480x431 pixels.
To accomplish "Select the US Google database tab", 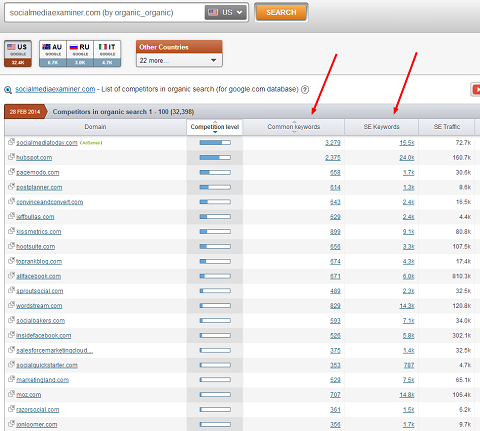I will click(x=18, y=54).
